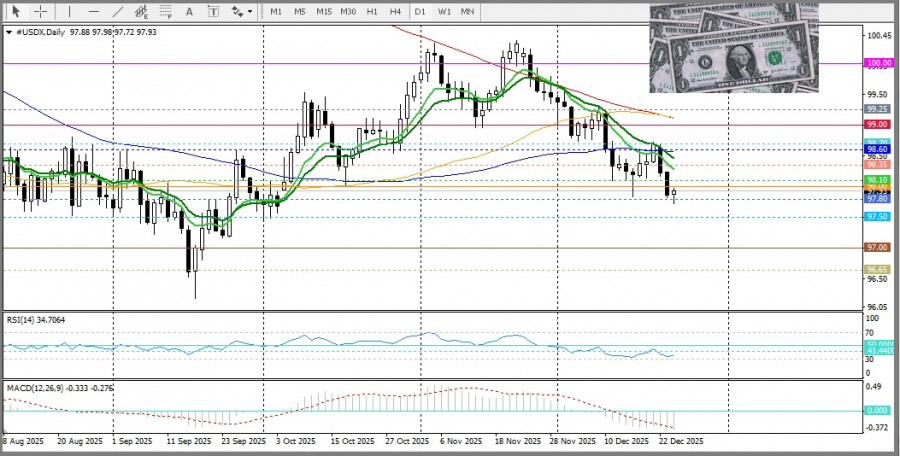
Task: Enable the H4 timeframe
Action: 396,11
